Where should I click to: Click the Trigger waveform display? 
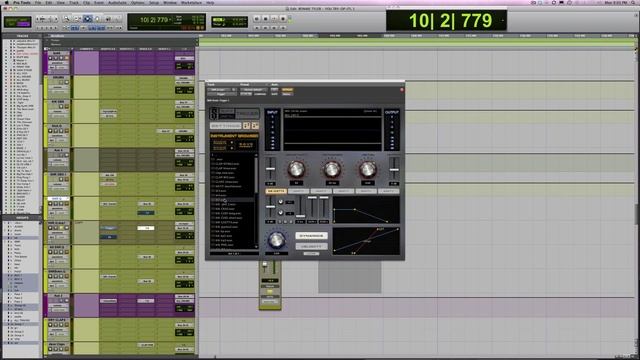pos(332,130)
